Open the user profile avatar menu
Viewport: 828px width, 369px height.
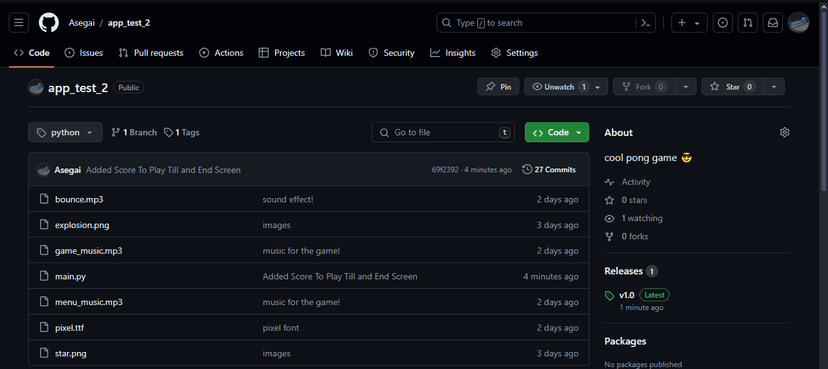[798, 23]
